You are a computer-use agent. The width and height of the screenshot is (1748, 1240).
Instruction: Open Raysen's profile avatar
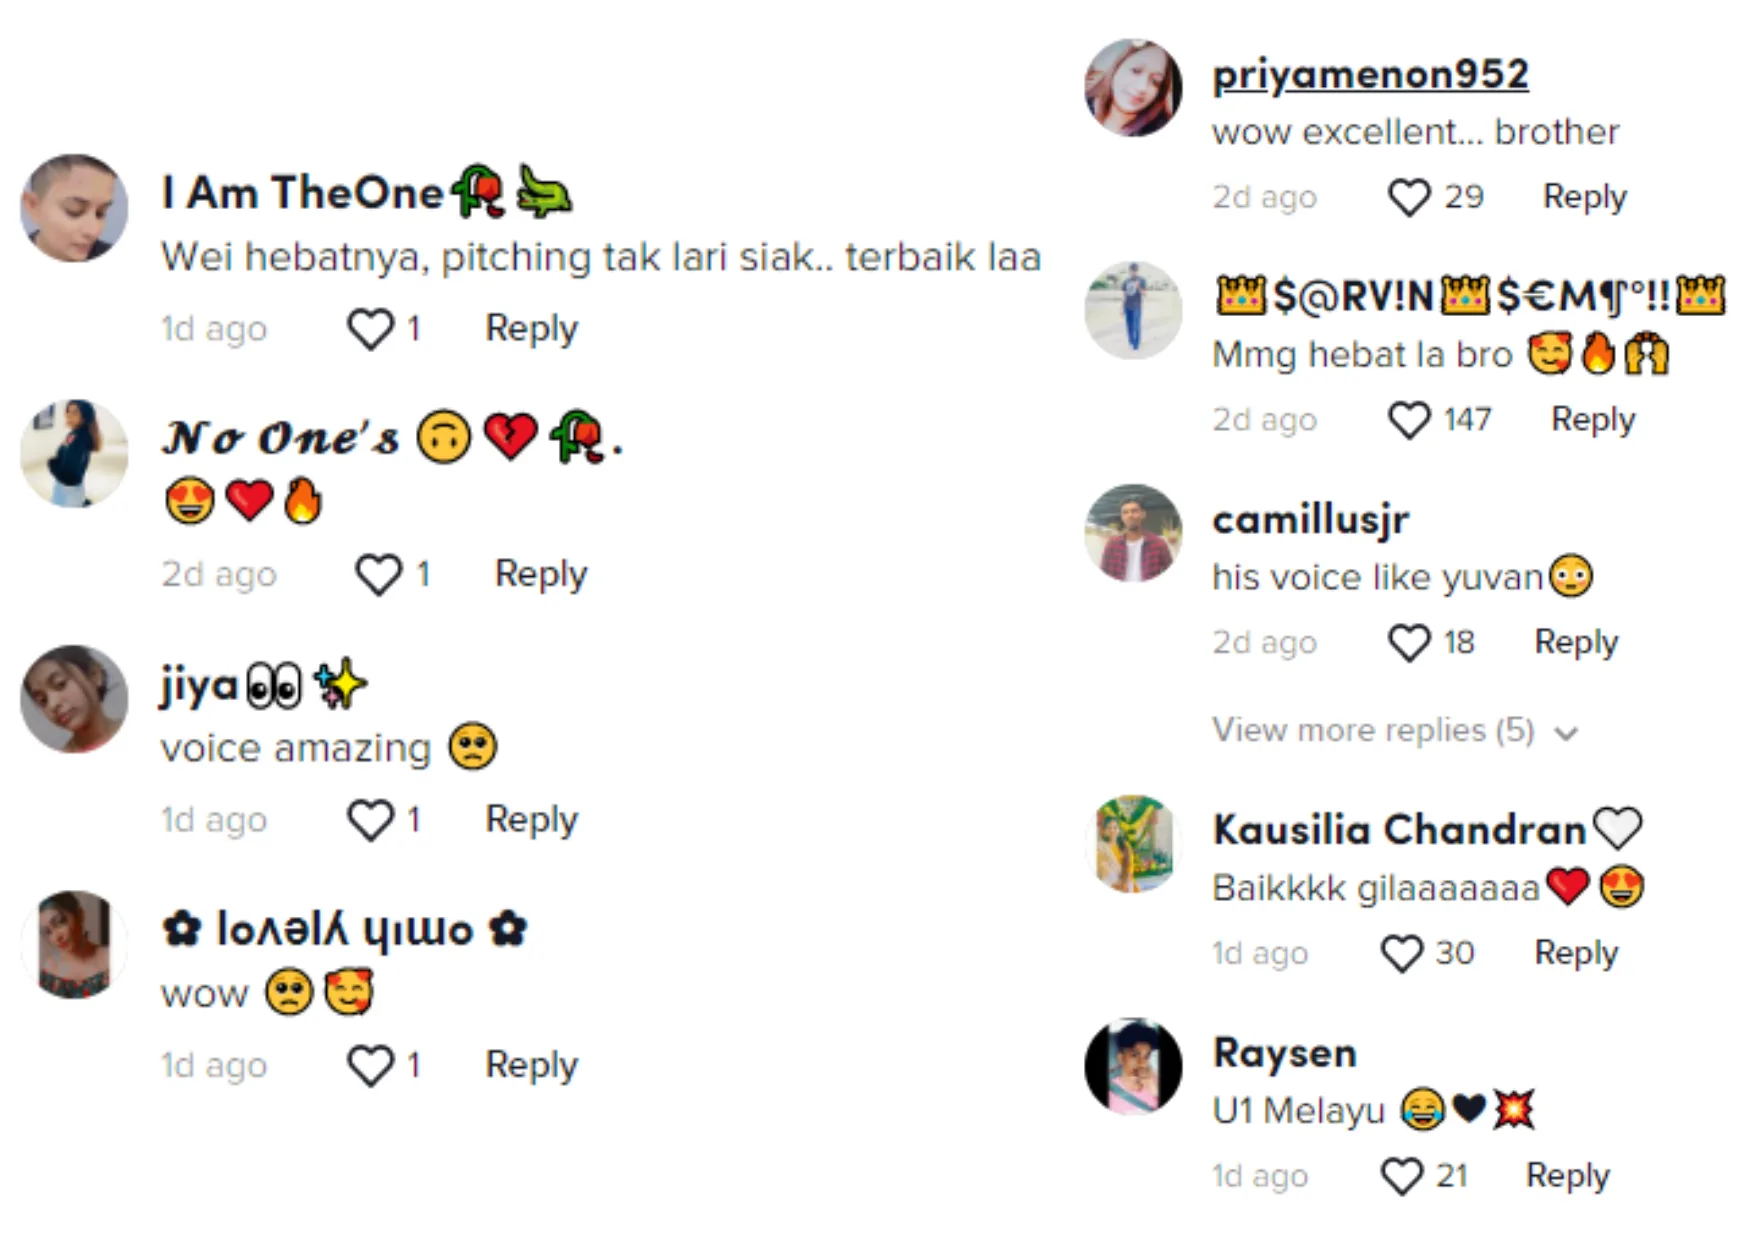click(x=1133, y=1066)
